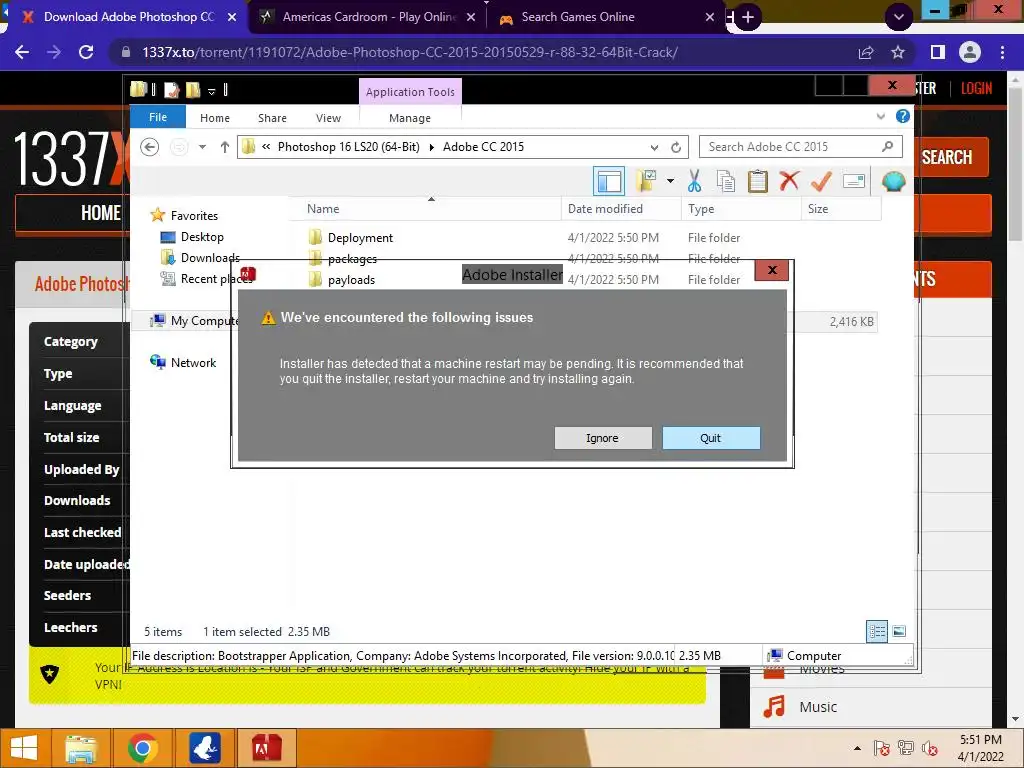Select Desktop in Favorites

coord(202,237)
